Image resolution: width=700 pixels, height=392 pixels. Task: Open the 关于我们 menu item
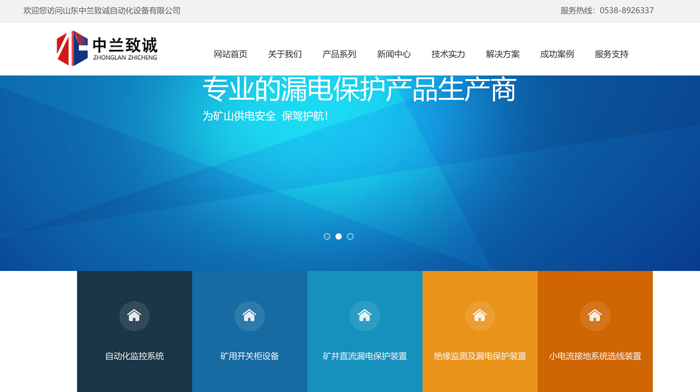[285, 54]
